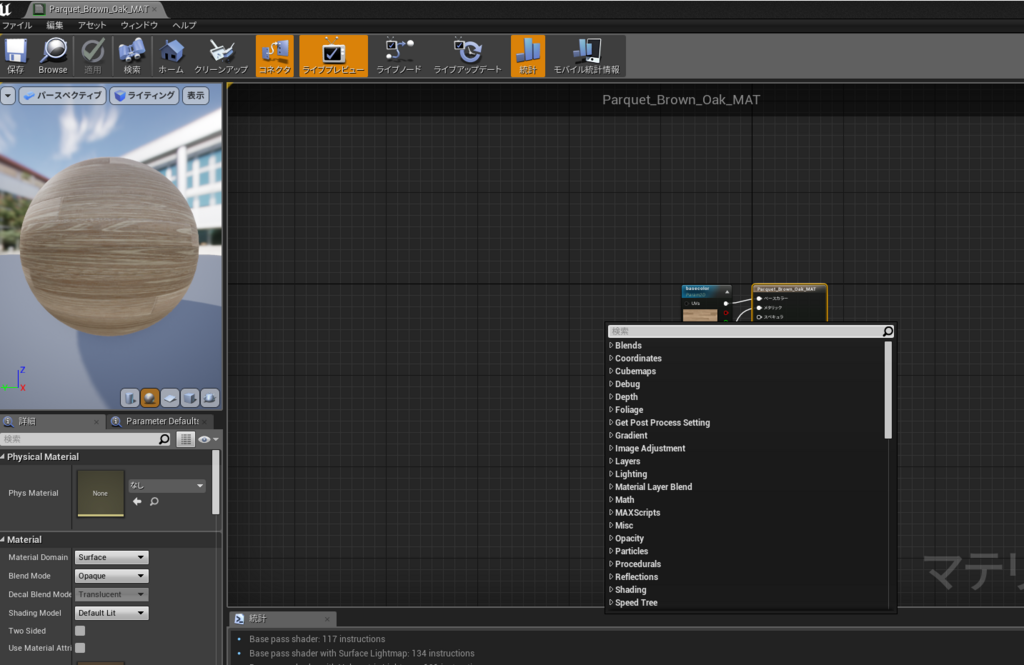Switch to the 詳細 (Details) tab
Image resolution: width=1024 pixels, height=665 pixels.
[52, 421]
